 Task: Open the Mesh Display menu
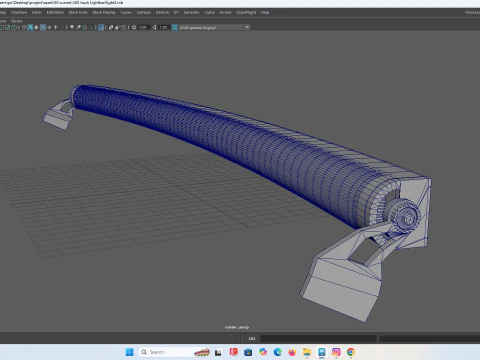[104, 12]
